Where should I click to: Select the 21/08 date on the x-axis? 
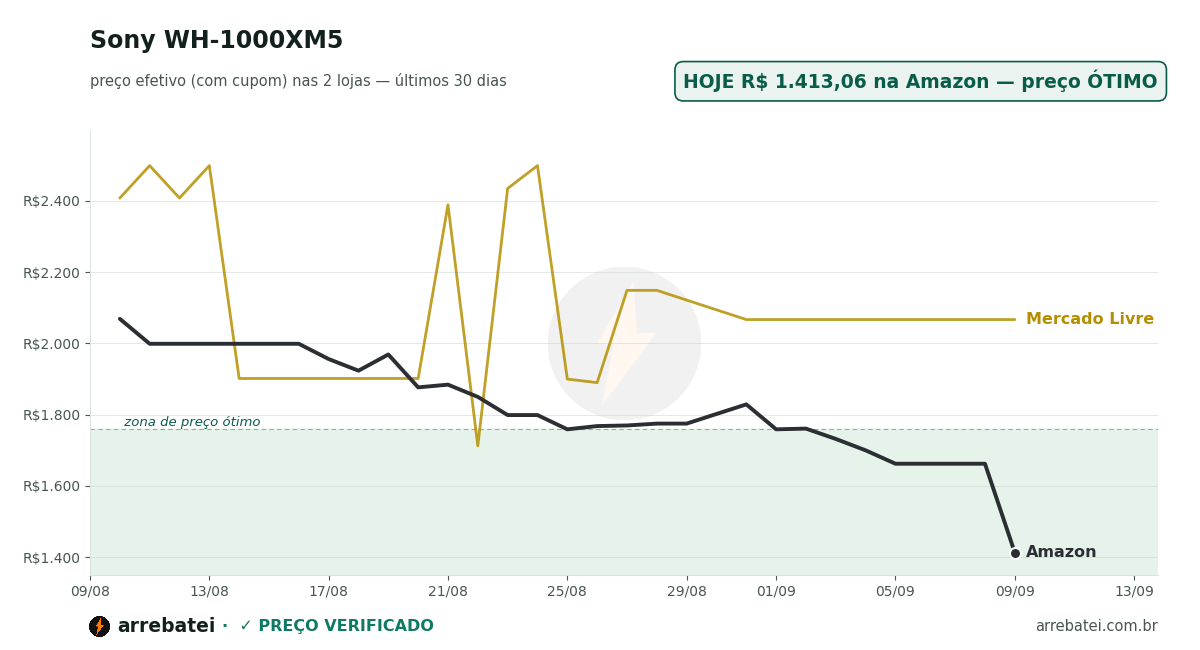tap(448, 591)
